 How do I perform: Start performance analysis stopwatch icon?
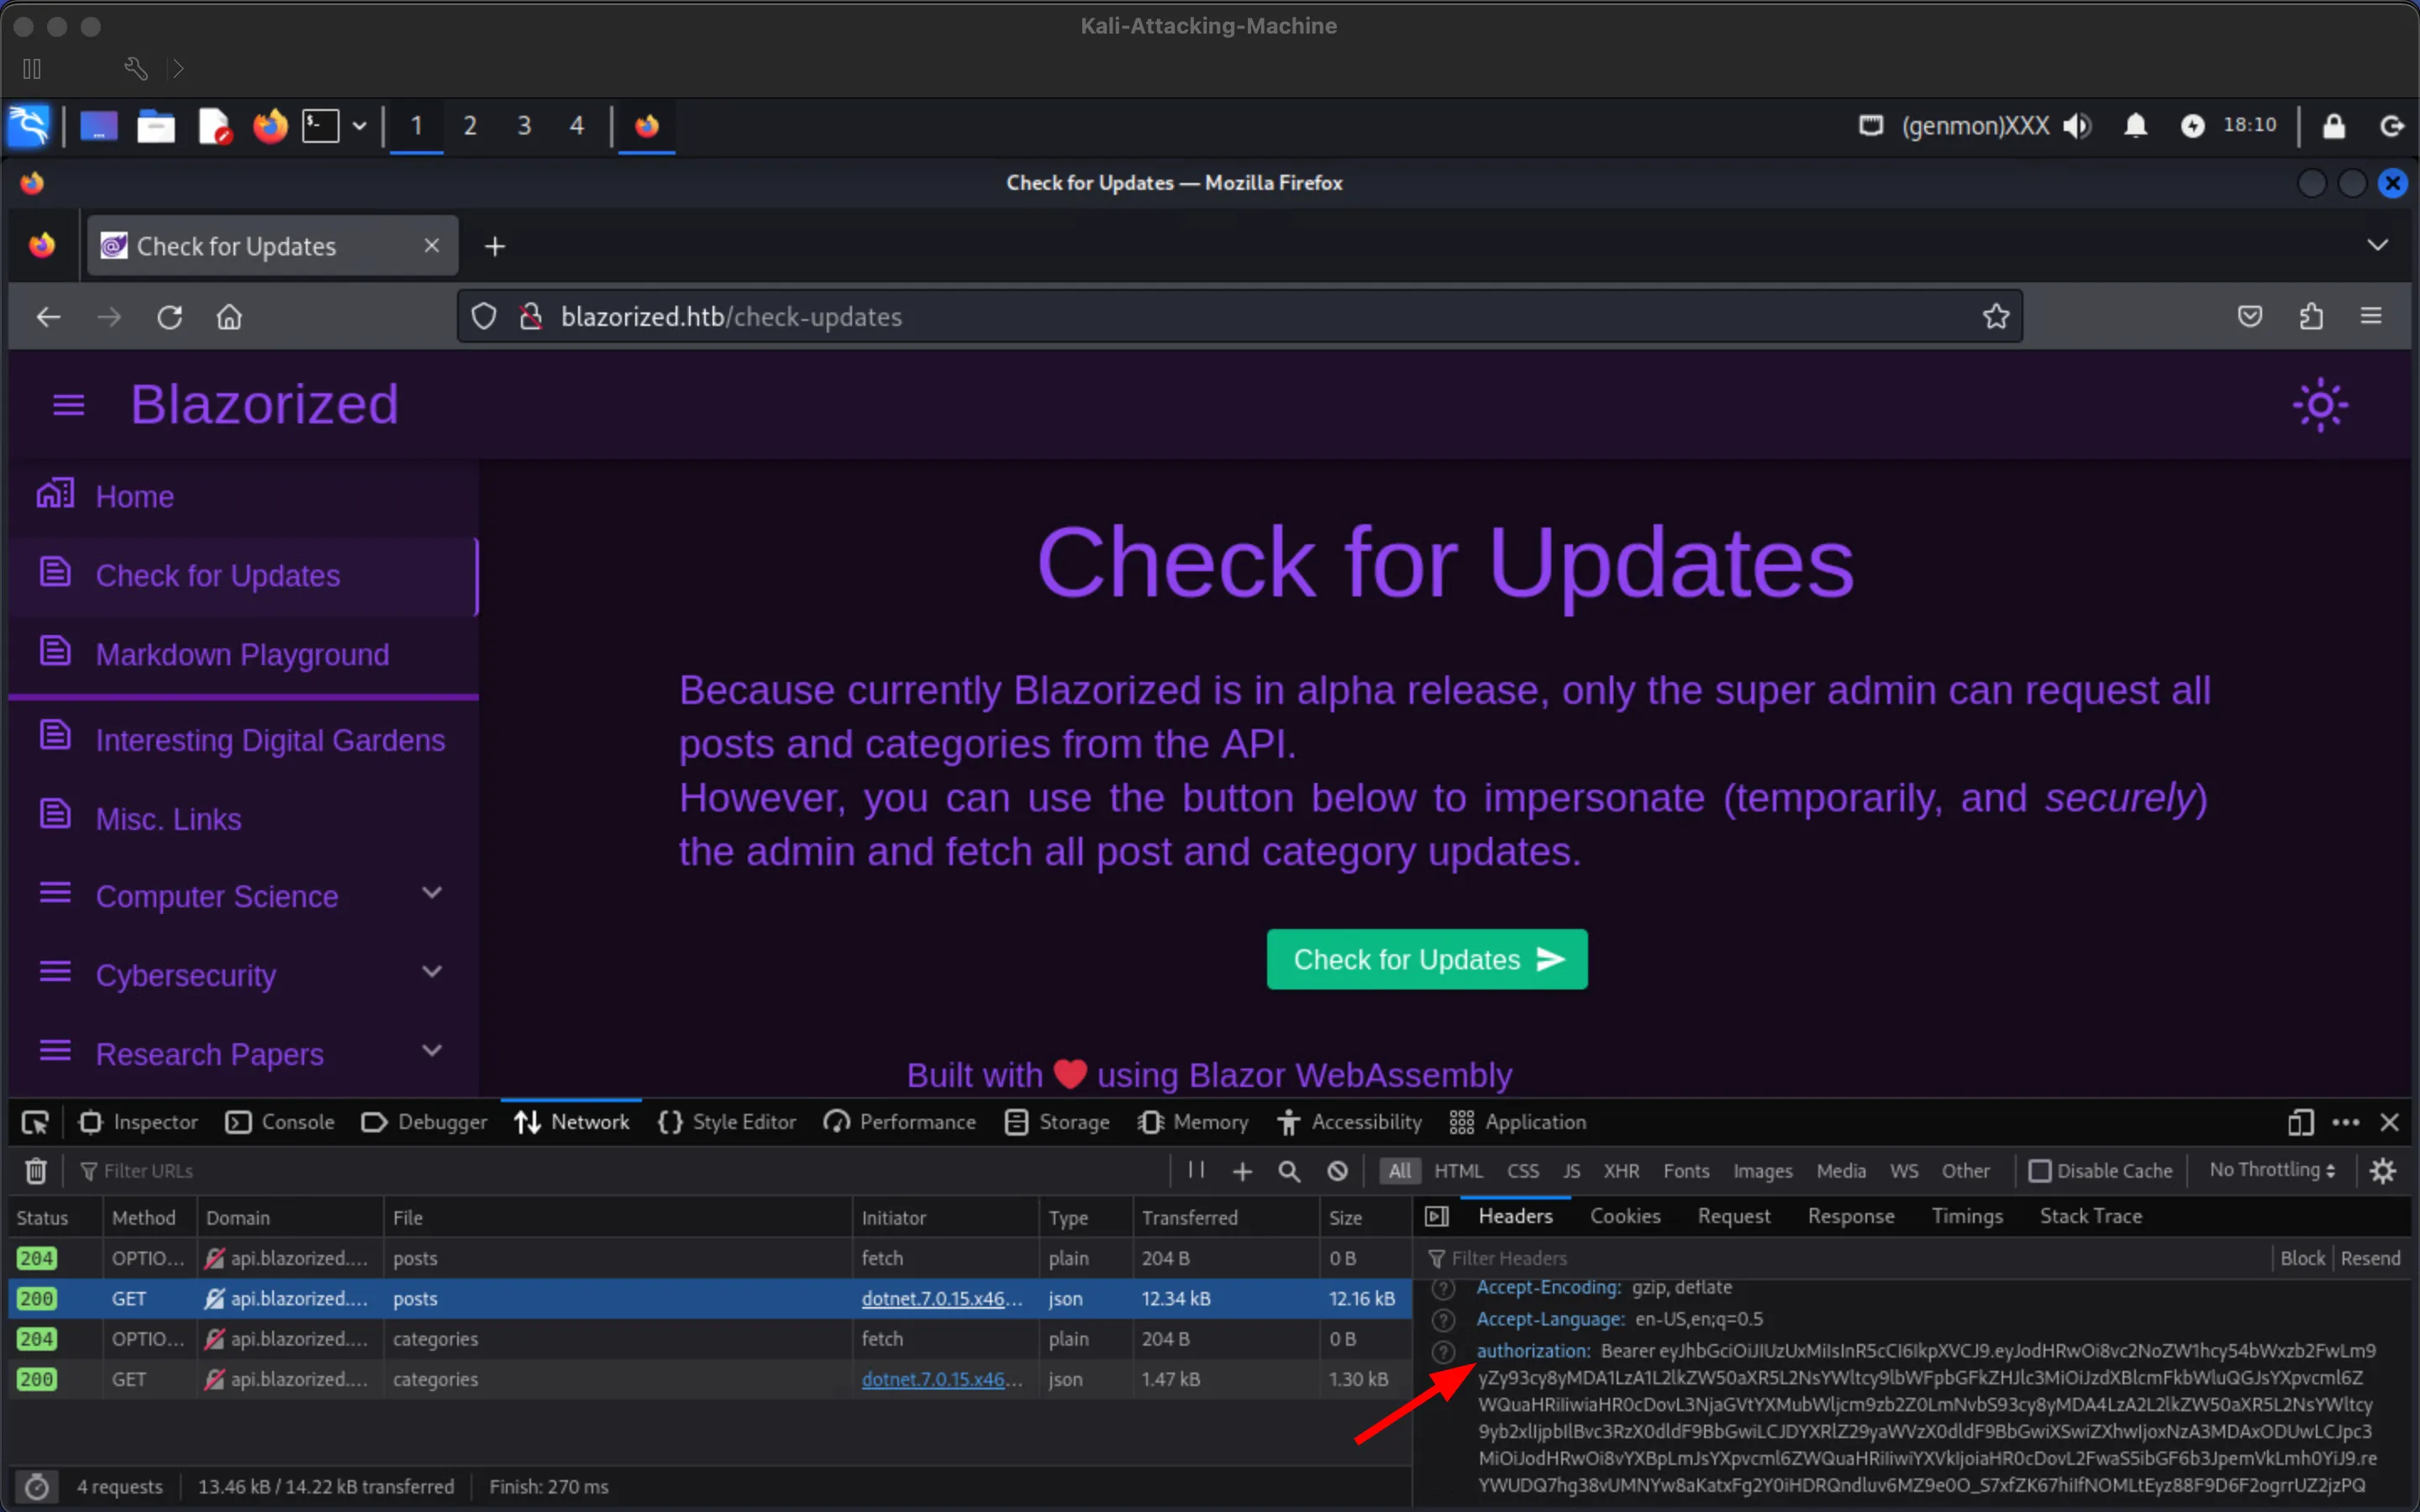(x=36, y=1488)
